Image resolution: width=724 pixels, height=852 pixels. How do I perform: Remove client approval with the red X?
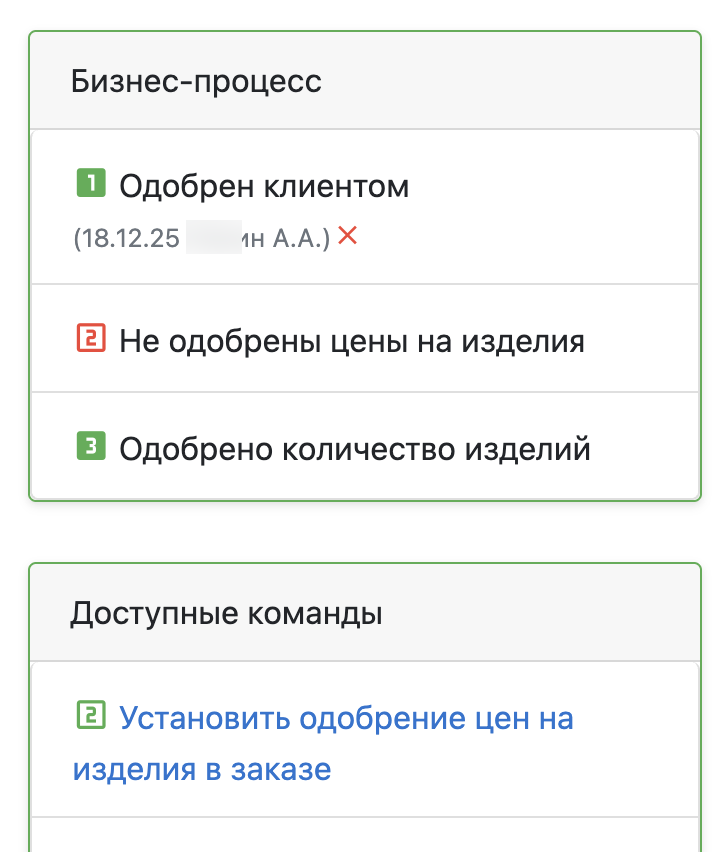[x=347, y=236]
